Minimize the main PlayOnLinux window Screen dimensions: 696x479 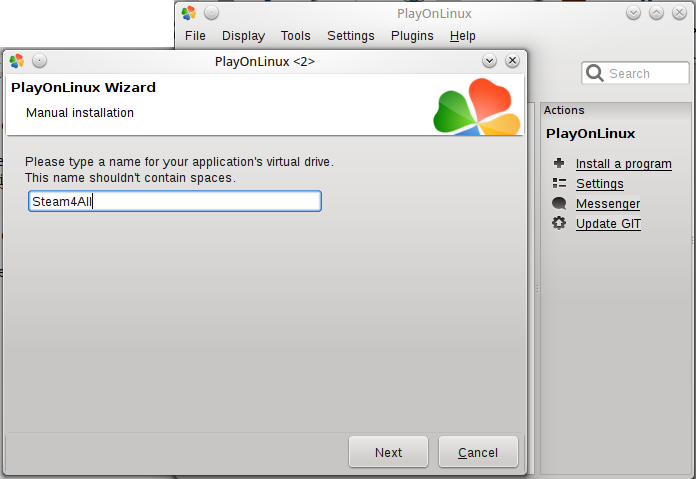pos(633,13)
